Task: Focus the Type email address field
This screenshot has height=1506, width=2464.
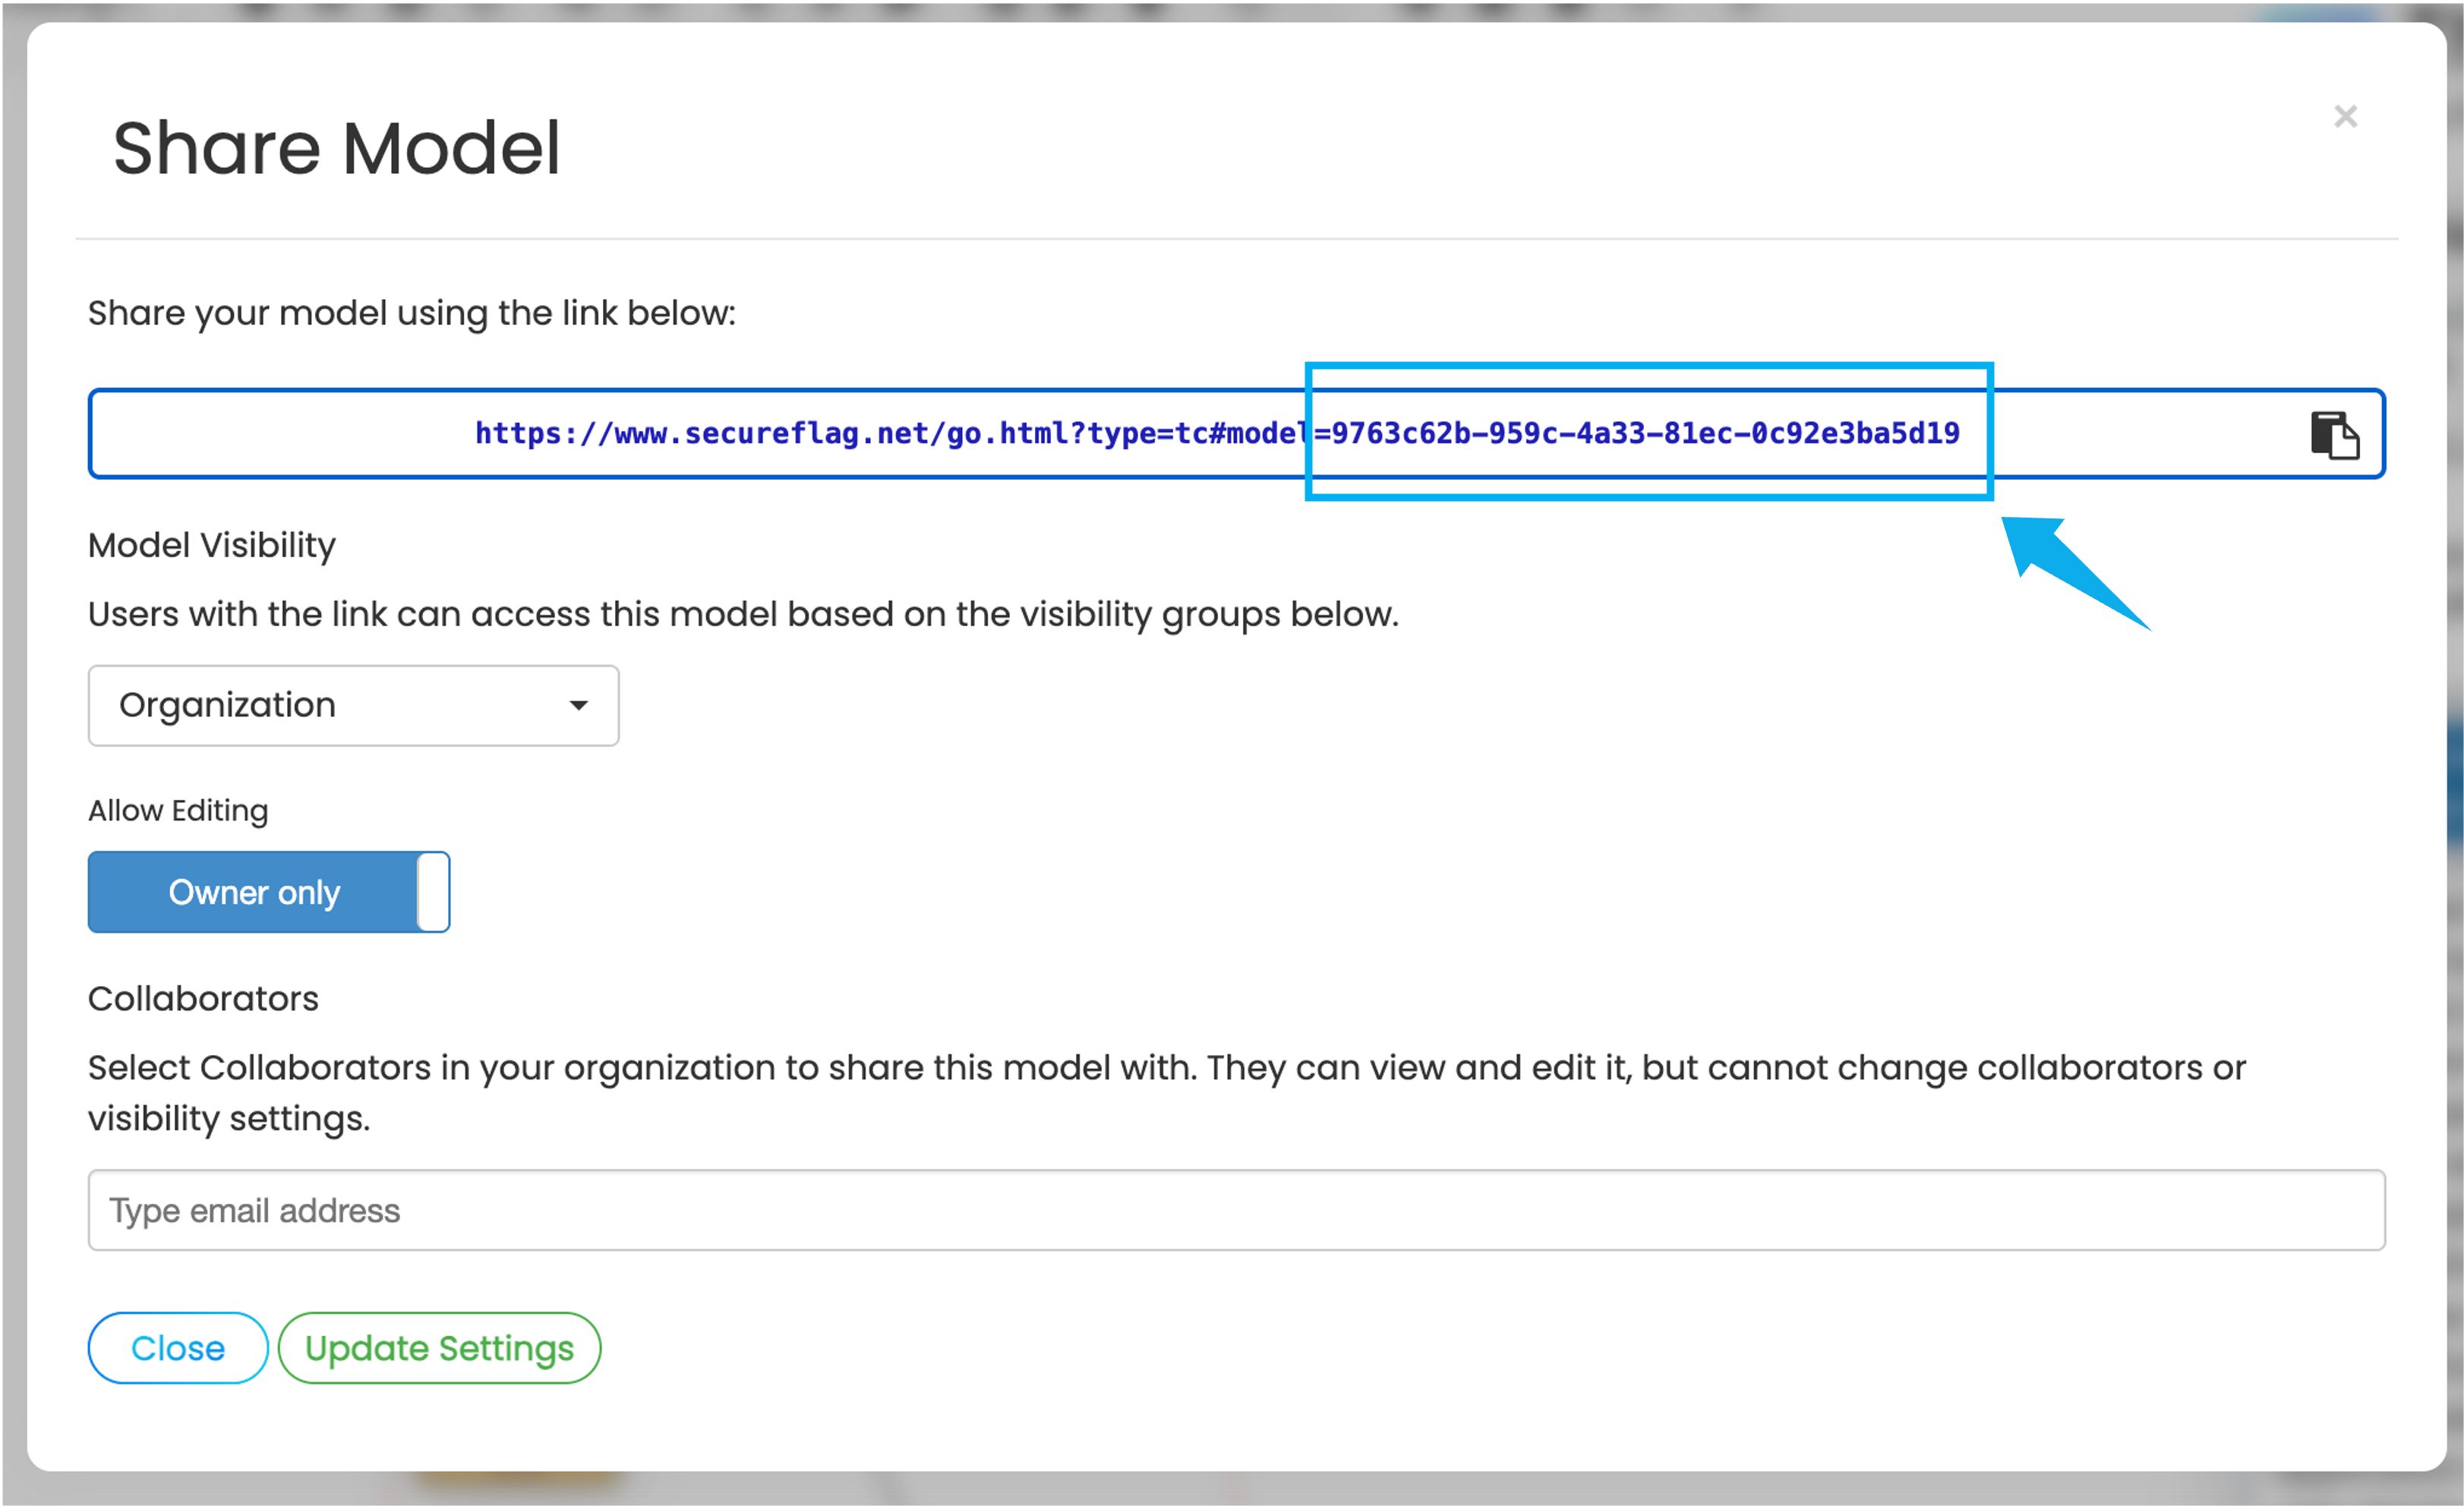Action: tap(1236, 1210)
